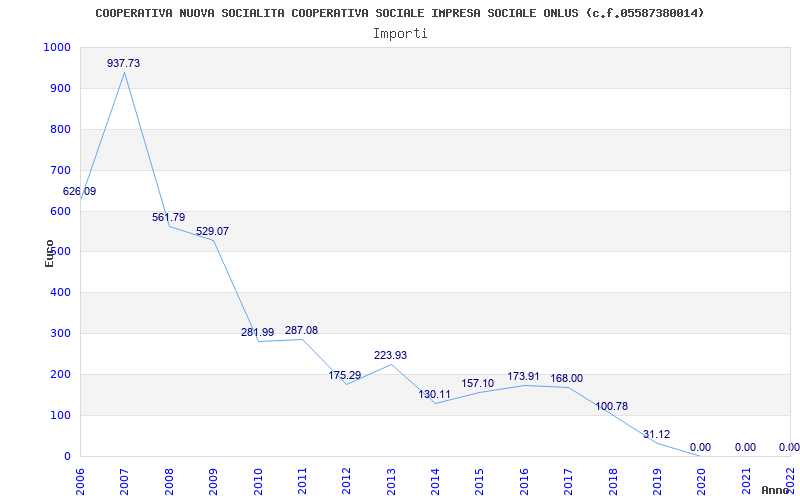Select the 281.99 data label
800x500 pixels.
click(257, 332)
